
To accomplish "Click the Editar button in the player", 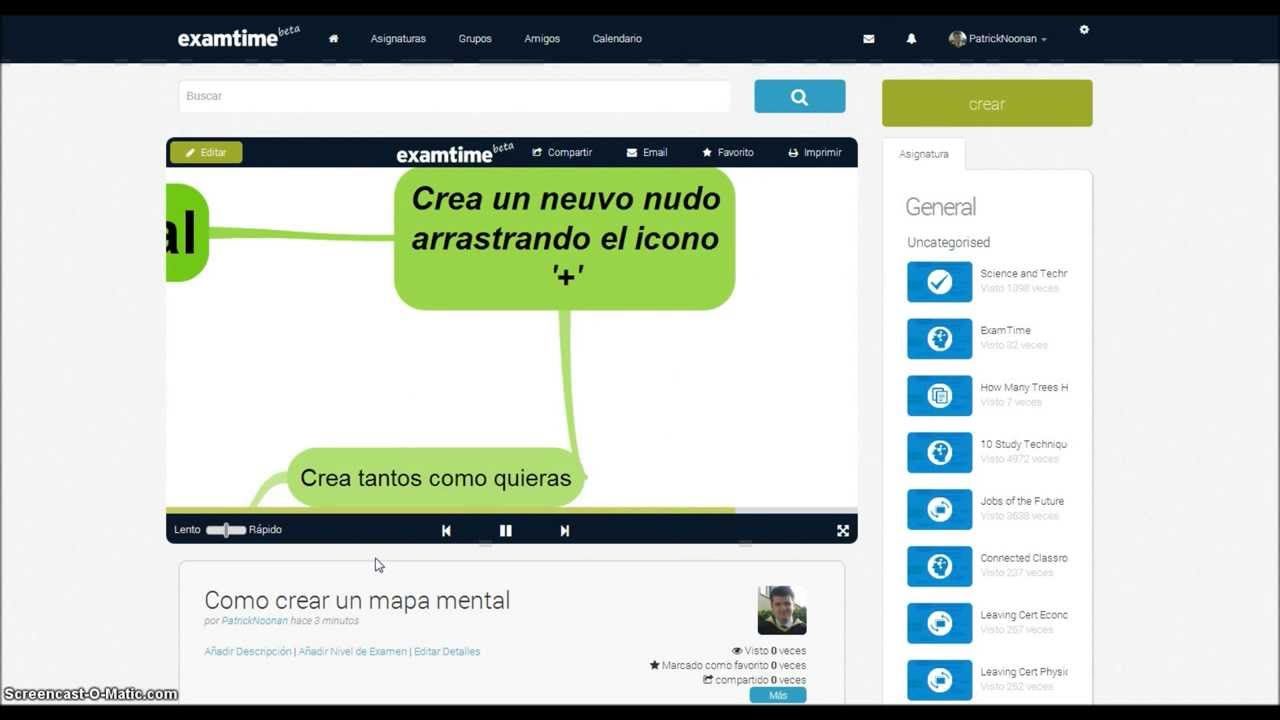I will [x=206, y=153].
